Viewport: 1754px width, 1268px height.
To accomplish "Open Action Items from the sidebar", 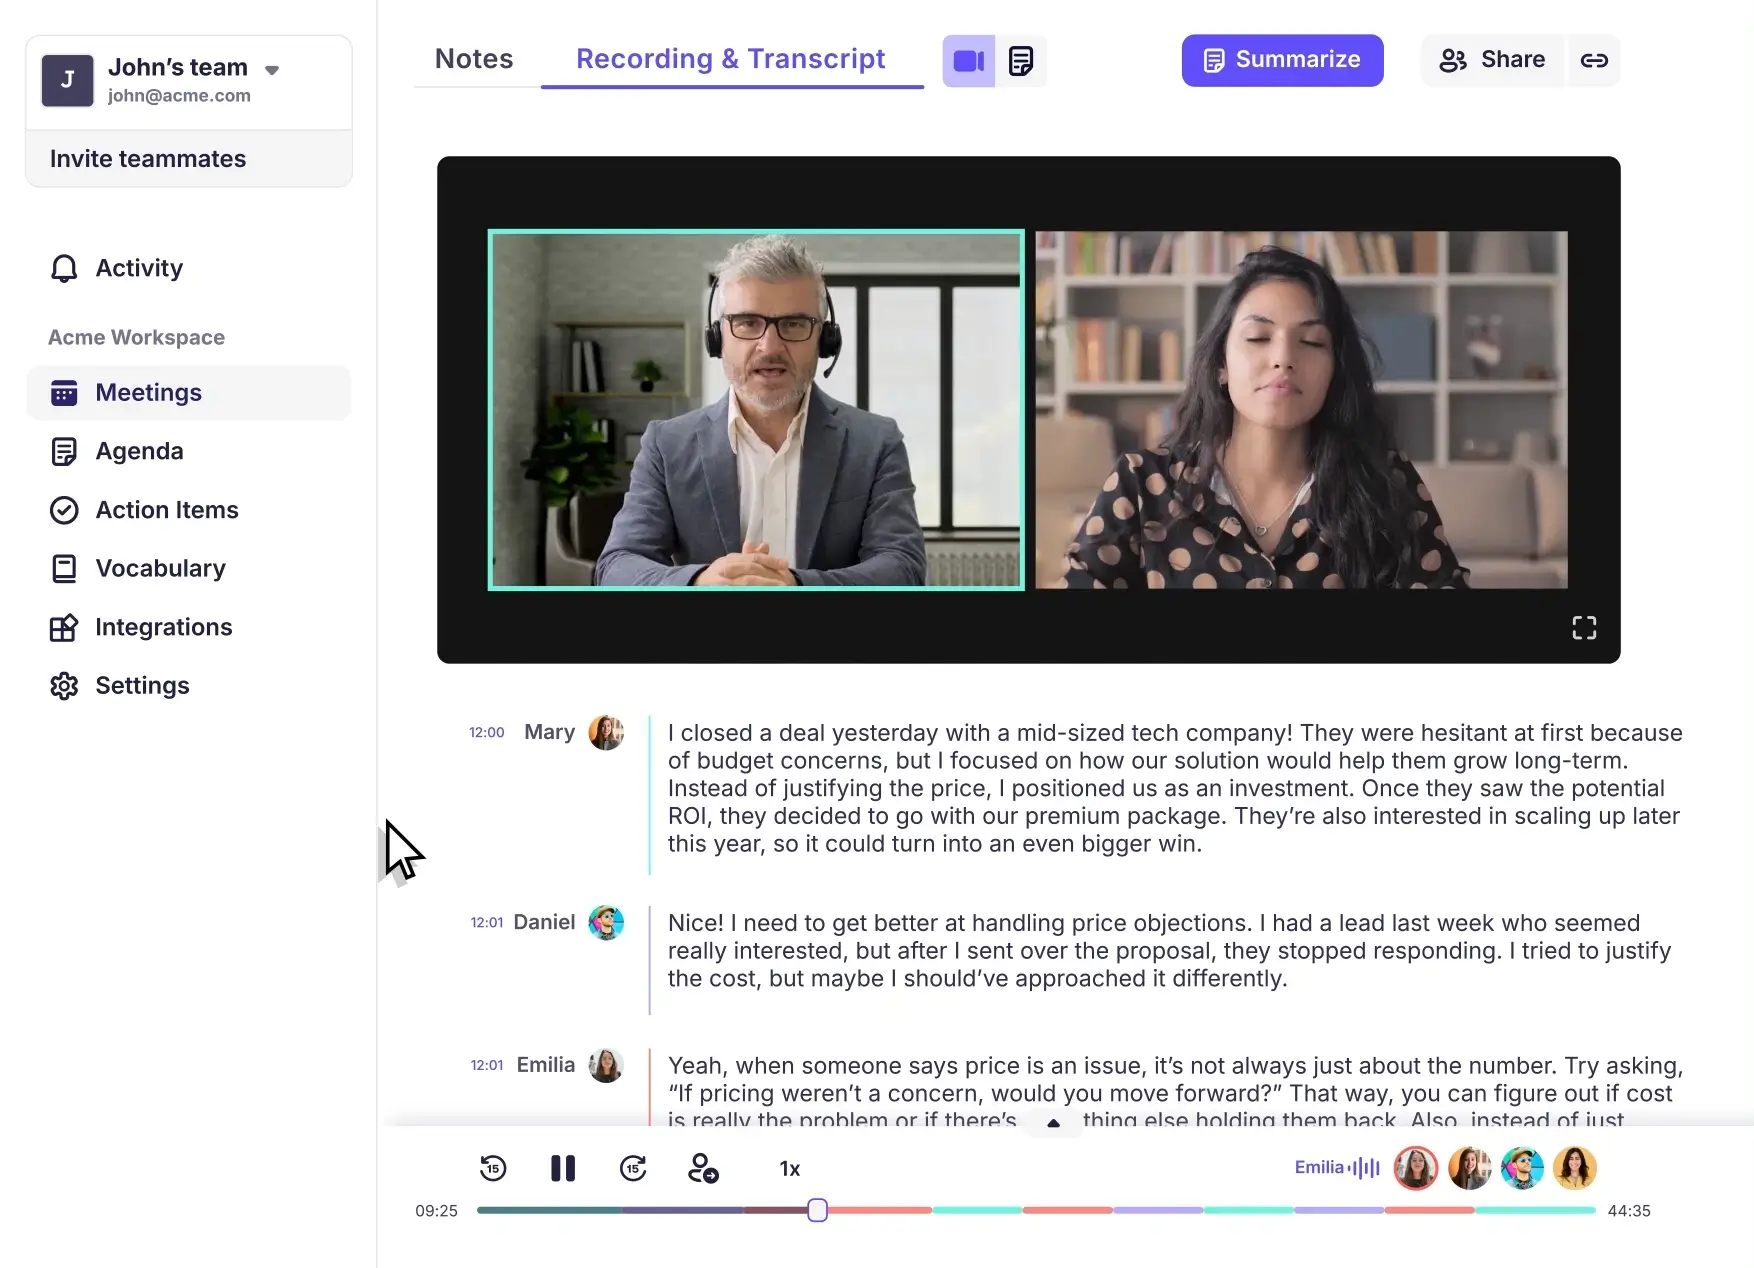I will point(166,510).
